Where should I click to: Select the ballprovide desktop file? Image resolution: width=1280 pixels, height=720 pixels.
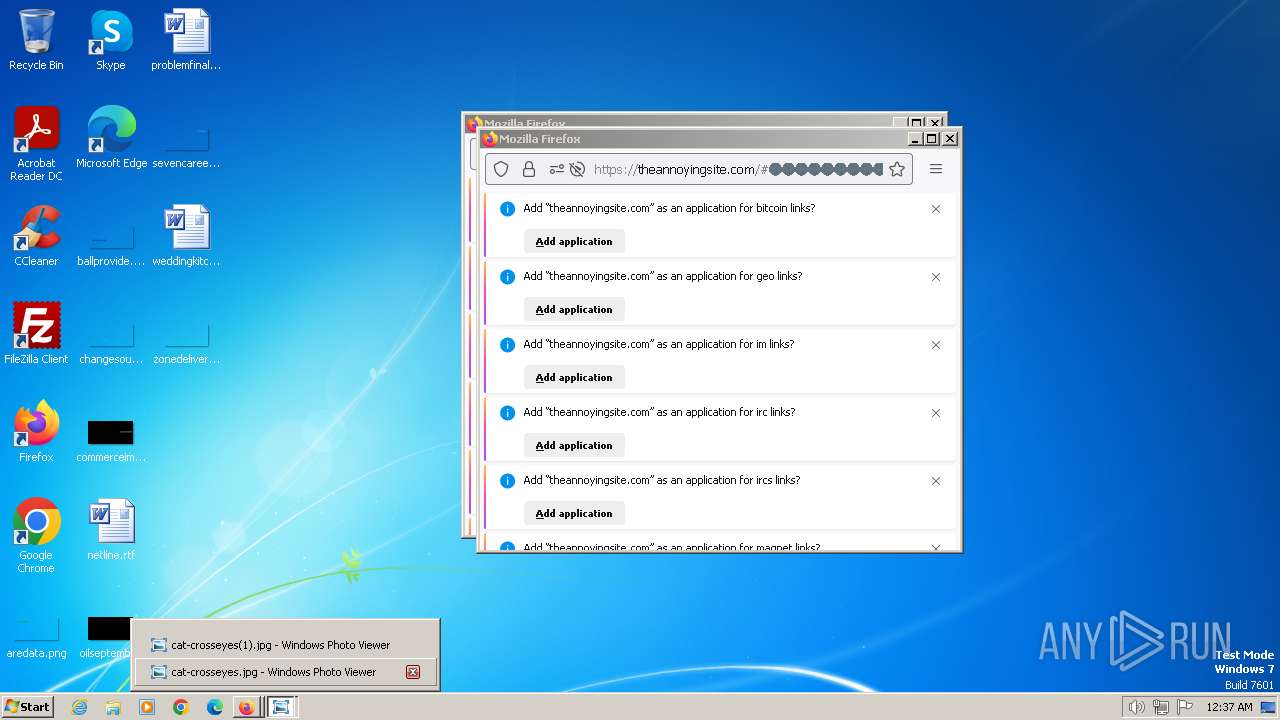pos(111,245)
